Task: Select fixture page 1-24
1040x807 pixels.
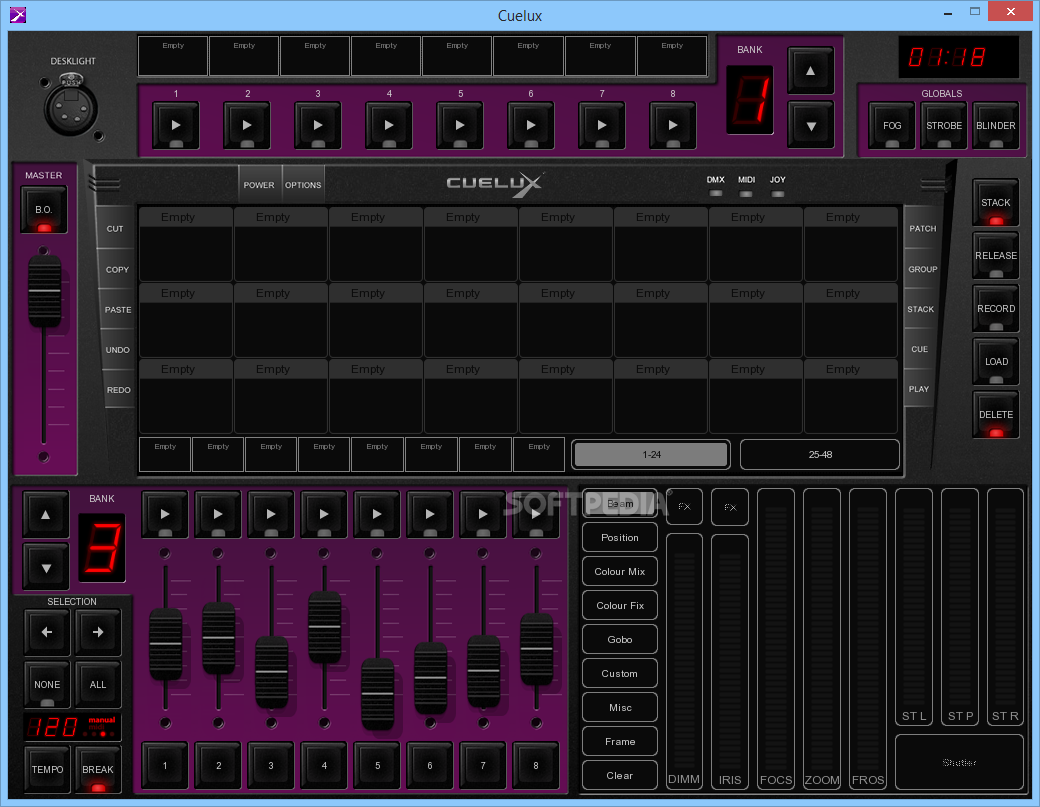Action: [651, 454]
